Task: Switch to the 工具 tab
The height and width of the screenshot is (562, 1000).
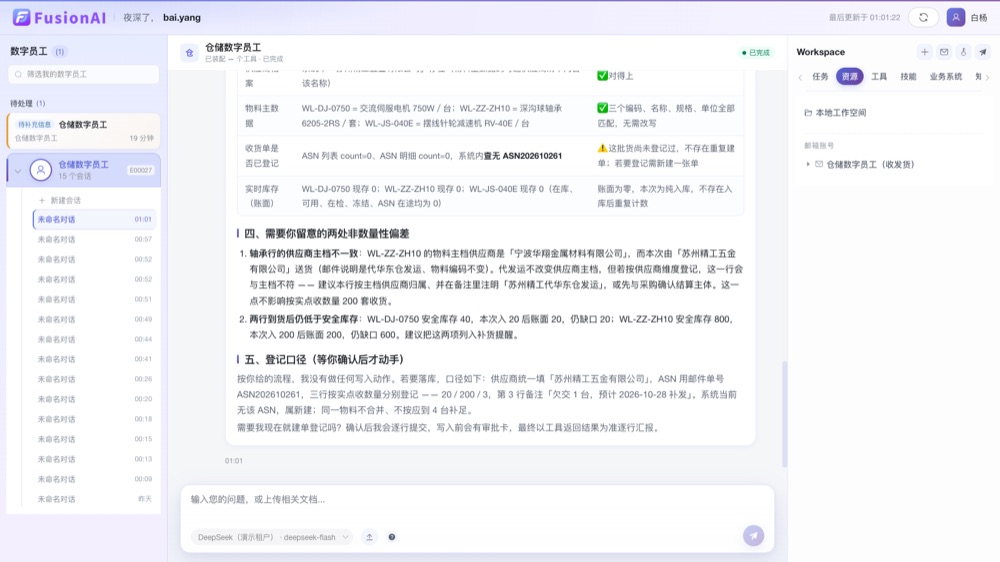Action: tap(879, 77)
